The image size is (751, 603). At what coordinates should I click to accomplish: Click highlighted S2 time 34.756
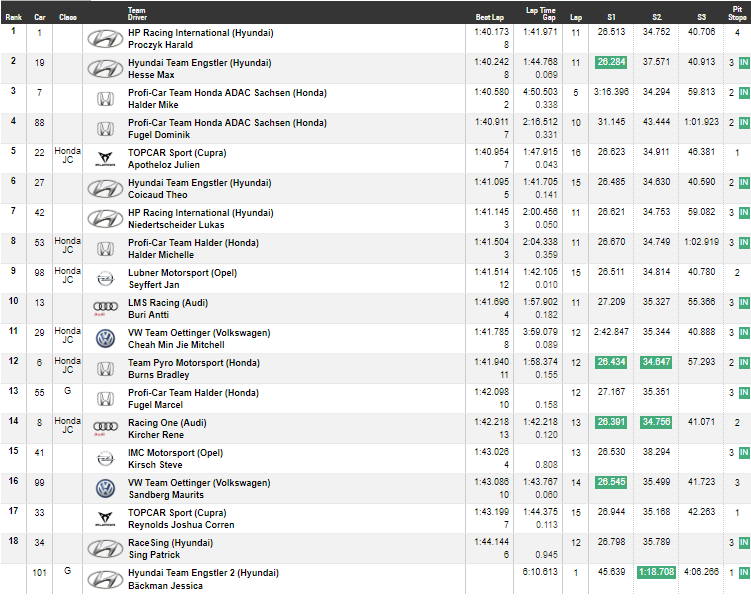pyautogui.click(x=656, y=422)
